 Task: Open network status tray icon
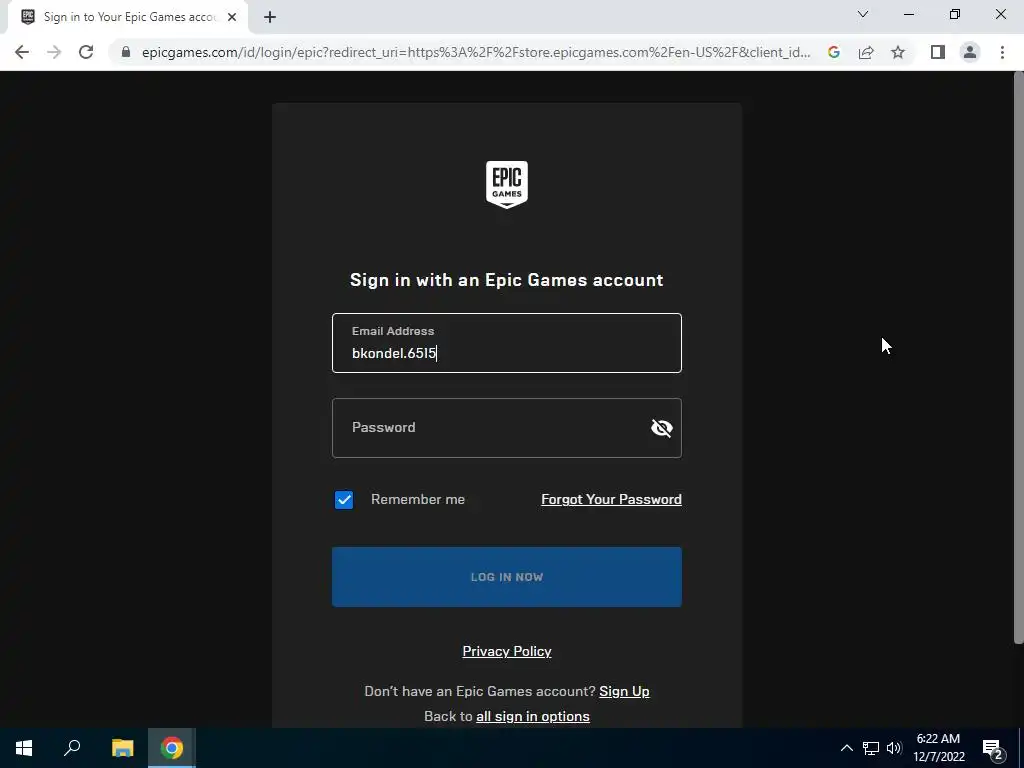pyautogui.click(x=871, y=748)
